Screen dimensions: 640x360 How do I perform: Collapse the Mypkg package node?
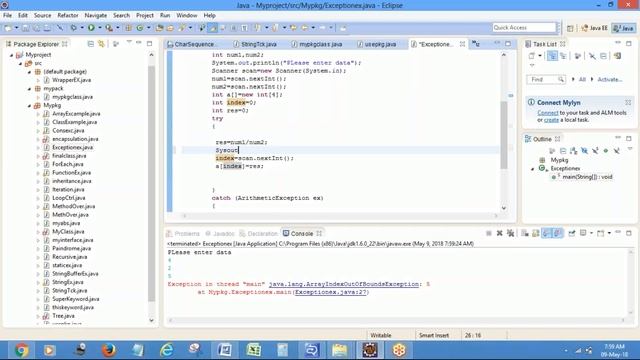pos(29,105)
